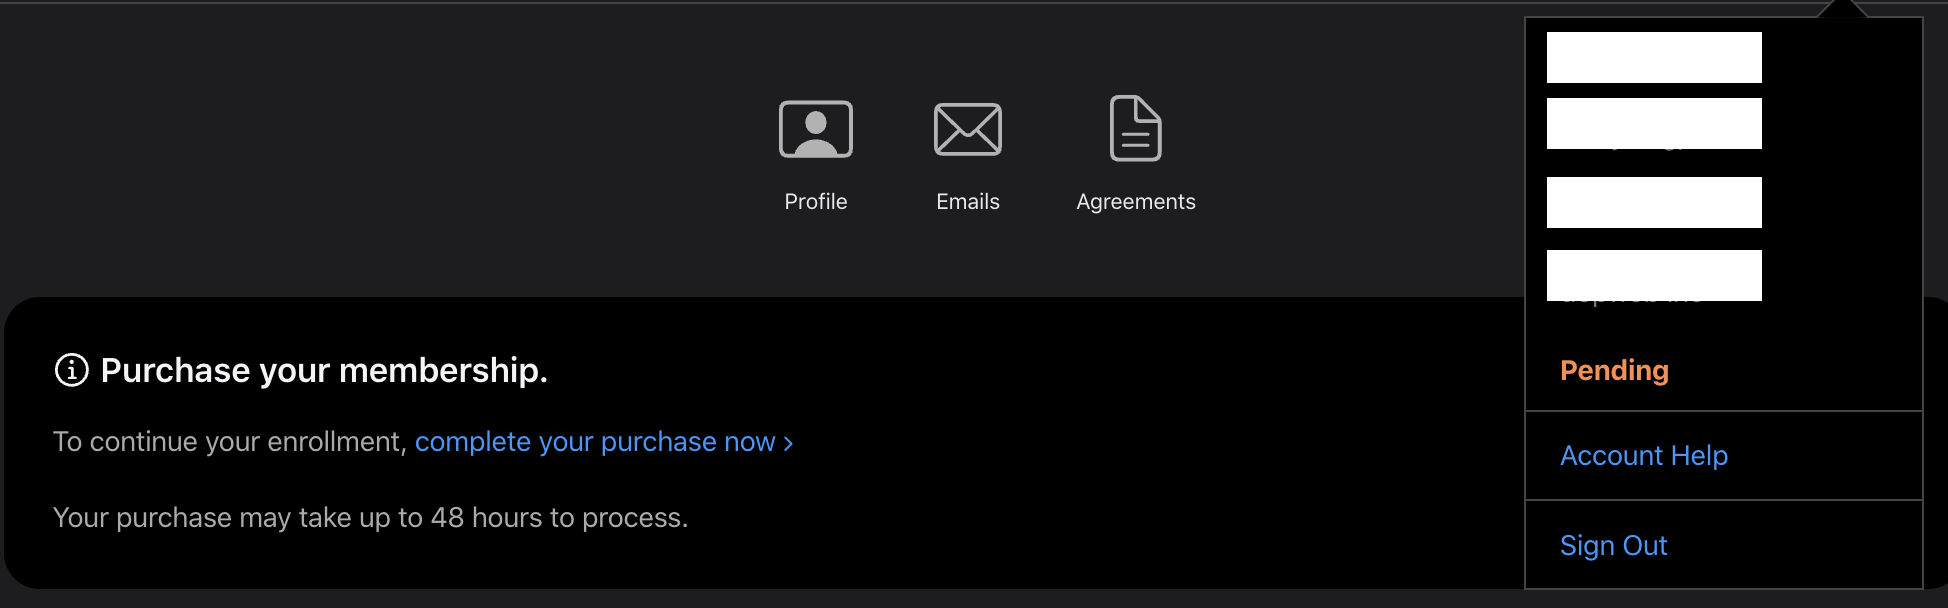Click the 48 hours processing notice text
Image resolution: width=1948 pixels, height=608 pixels.
click(370, 518)
